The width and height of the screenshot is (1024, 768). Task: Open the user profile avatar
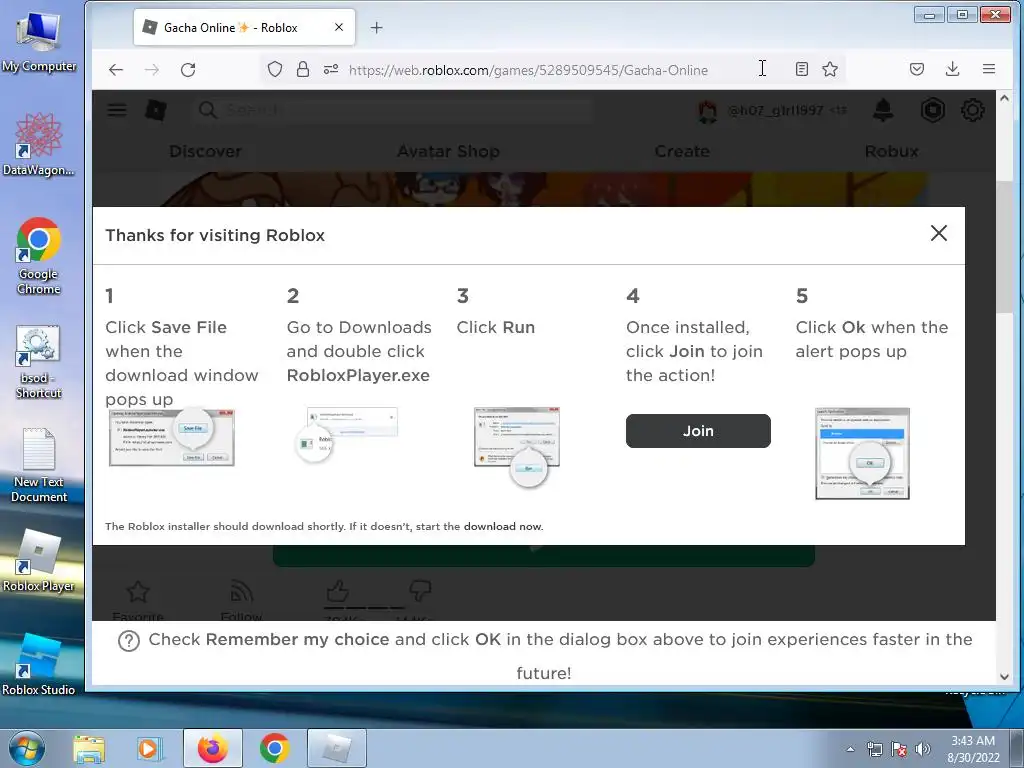(x=707, y=110)
